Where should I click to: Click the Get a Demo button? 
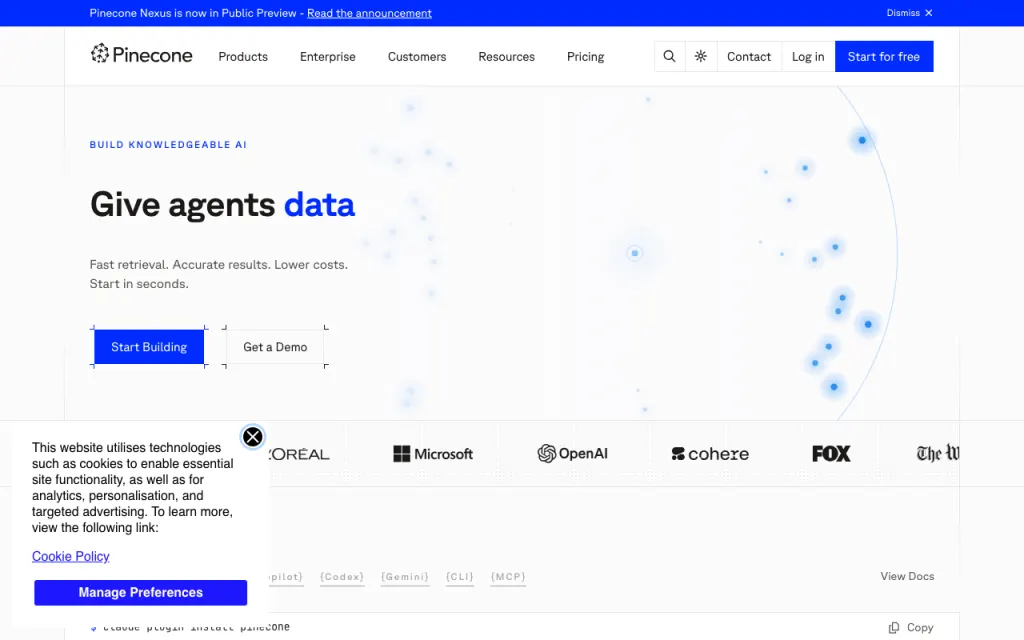275,347
